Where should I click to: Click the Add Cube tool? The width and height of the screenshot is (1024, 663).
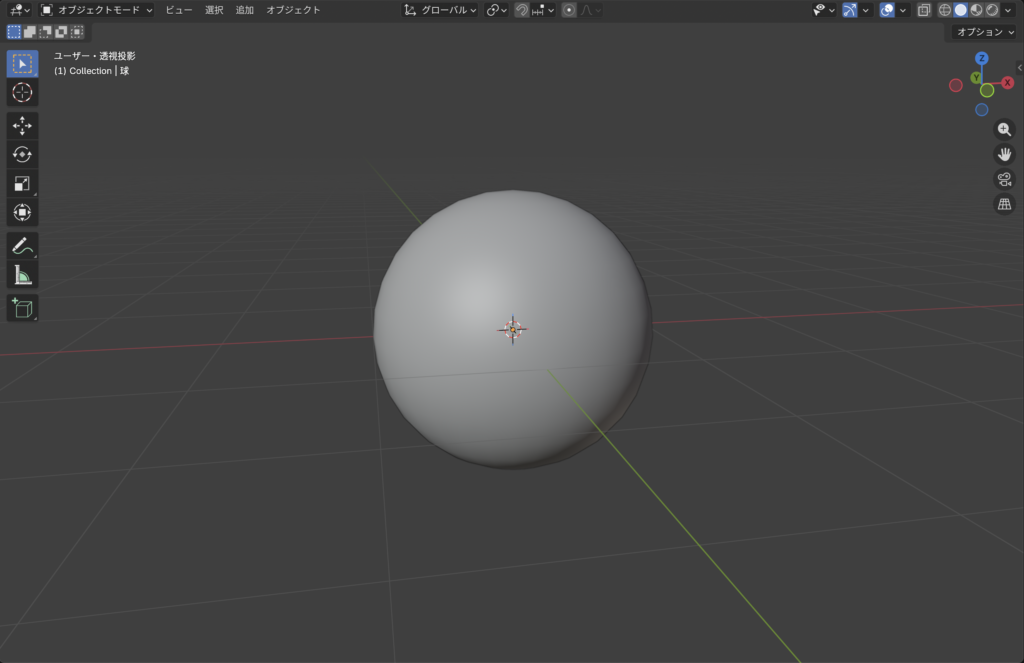(22, 308)
